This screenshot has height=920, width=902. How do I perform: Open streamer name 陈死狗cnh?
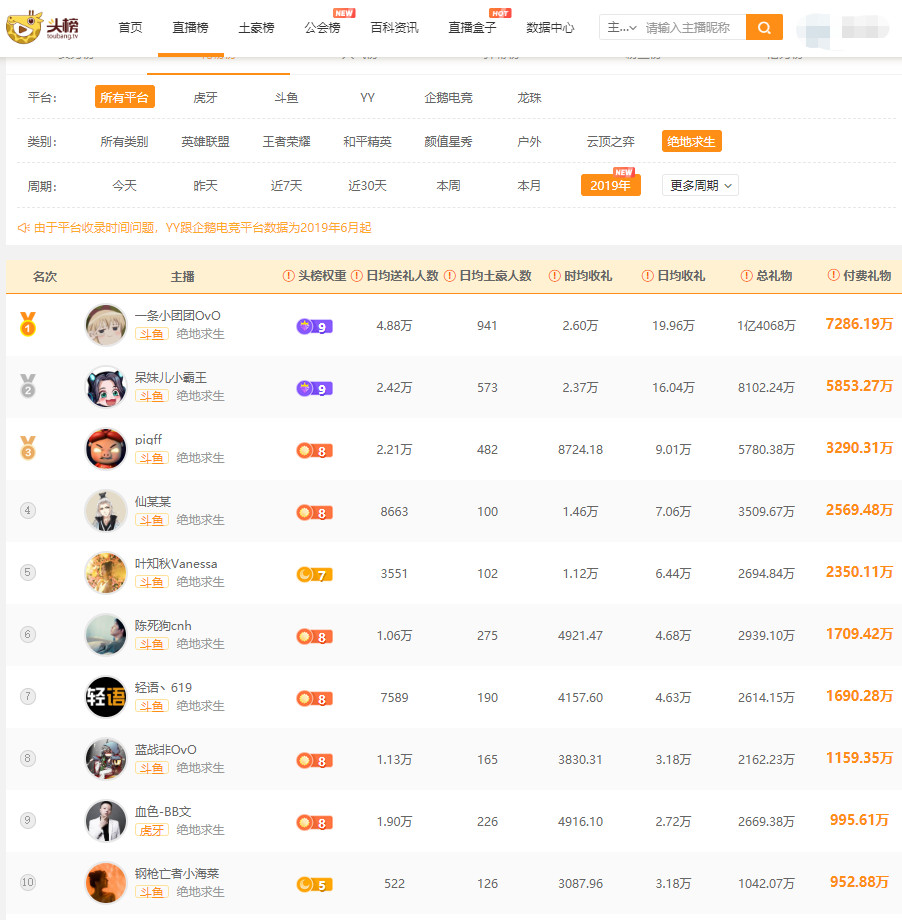tap(163, 625)
